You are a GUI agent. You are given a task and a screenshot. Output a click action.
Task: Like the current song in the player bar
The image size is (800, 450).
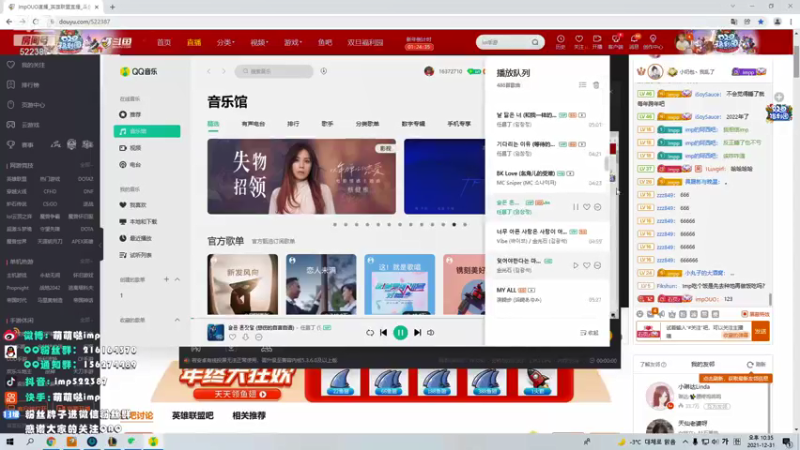[x=233, y=337]
